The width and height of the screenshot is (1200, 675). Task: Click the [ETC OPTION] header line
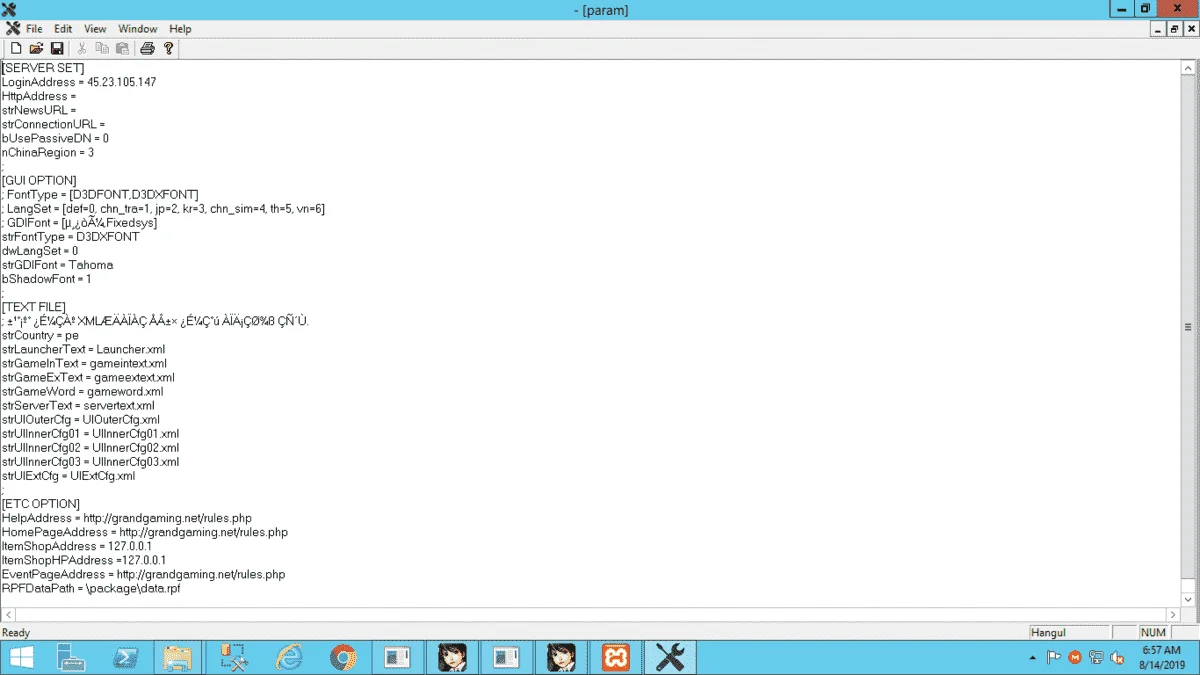41,503
